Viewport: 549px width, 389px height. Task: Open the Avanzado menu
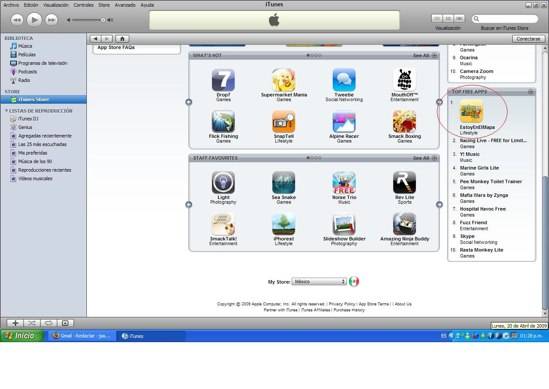[125, 5]
